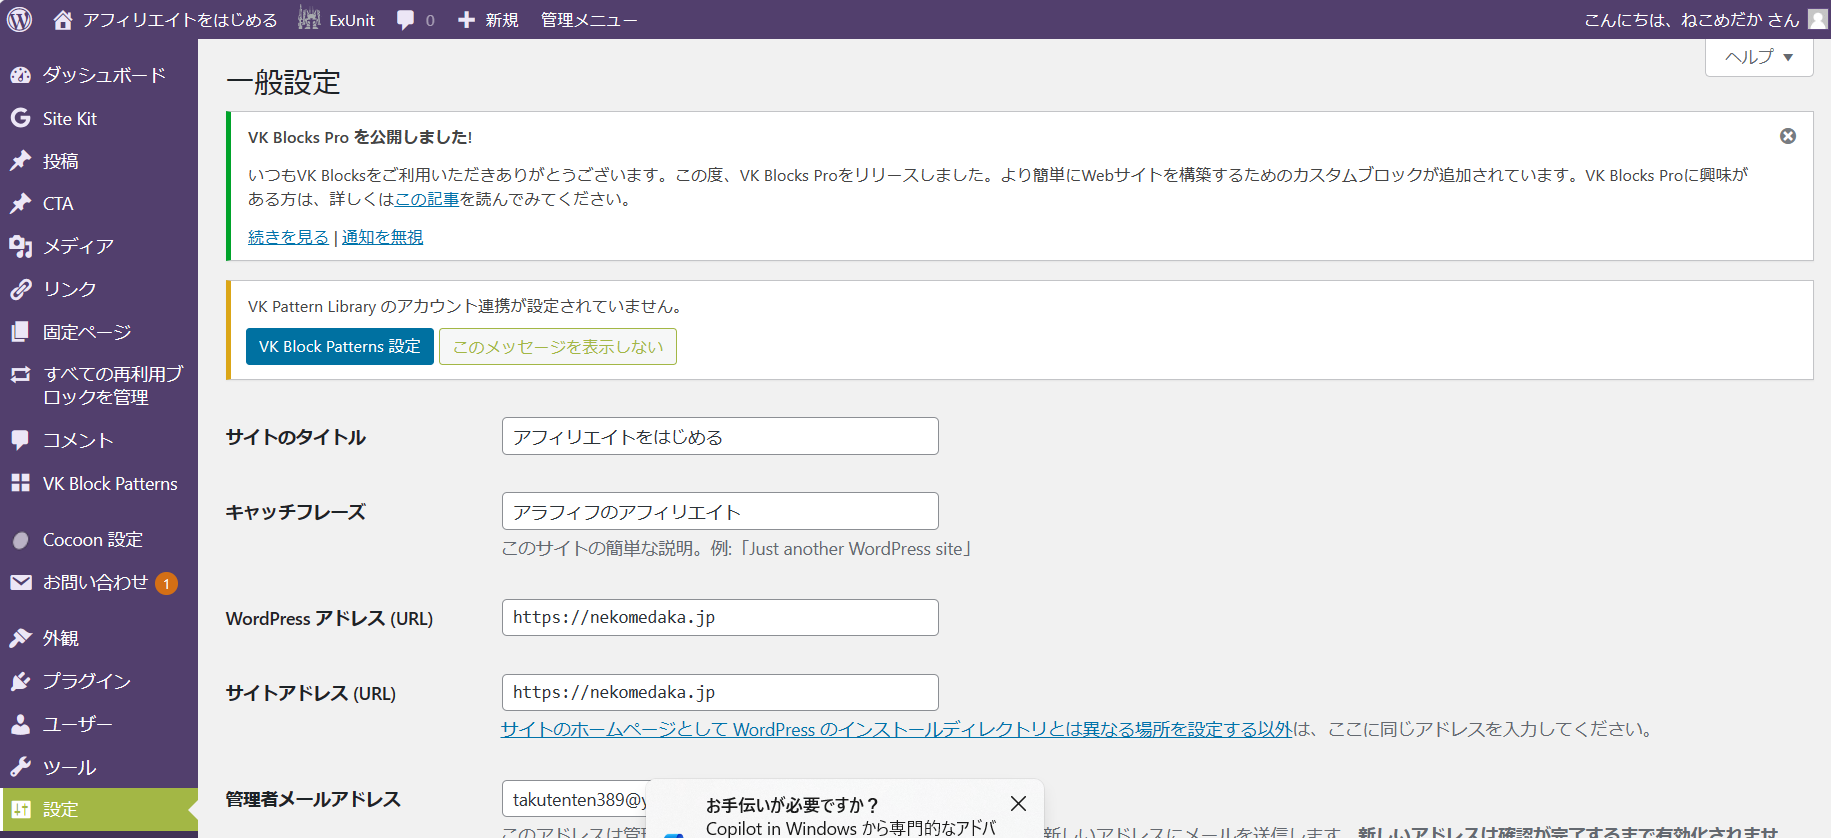This screenshot has height=838, width=1831.
Task: Click このメッセージを表示しない button
Action: [x=557, y=346]
